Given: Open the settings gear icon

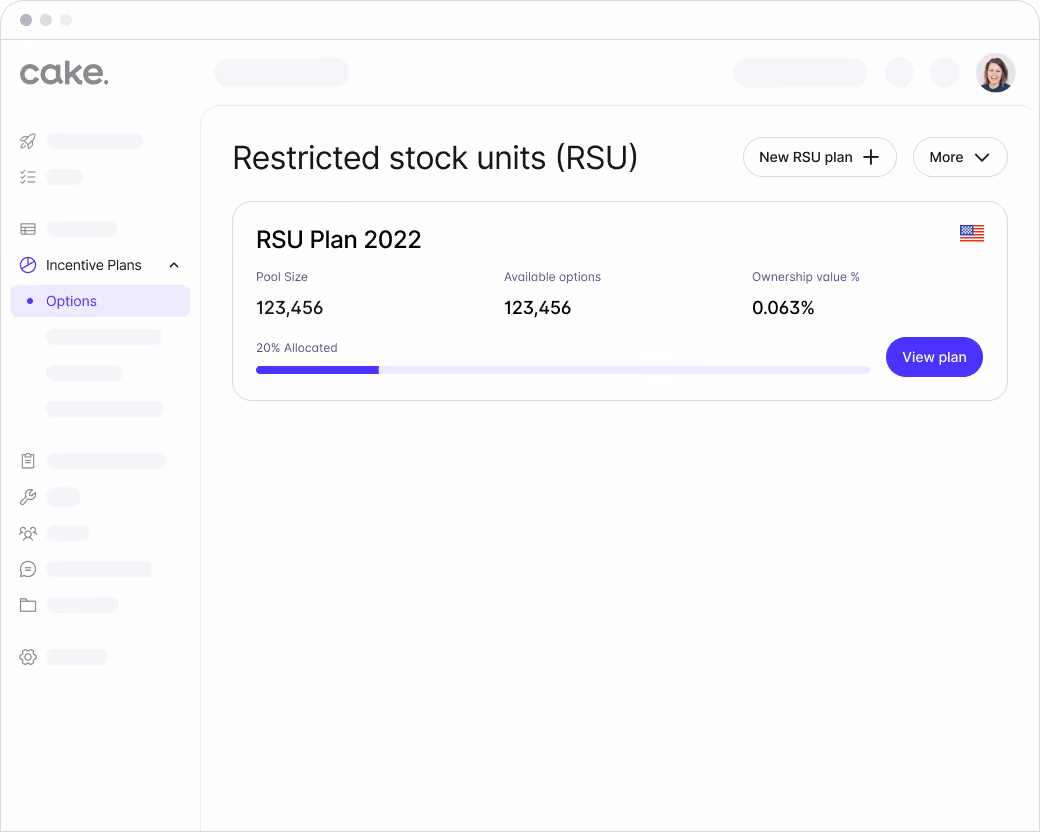Looking at the screenshot, I should [x=28, y=657].
